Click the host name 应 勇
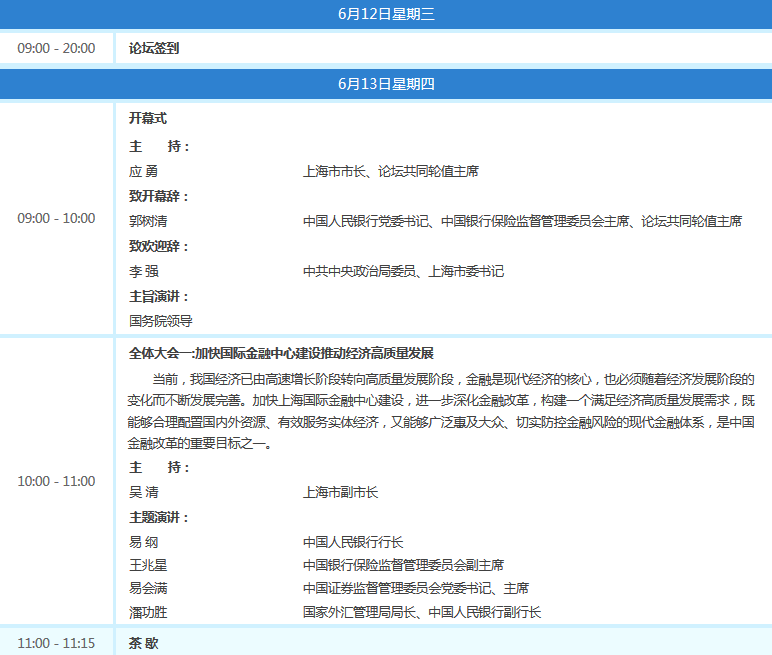Screen dimensions: 772x655 (144, 171)
